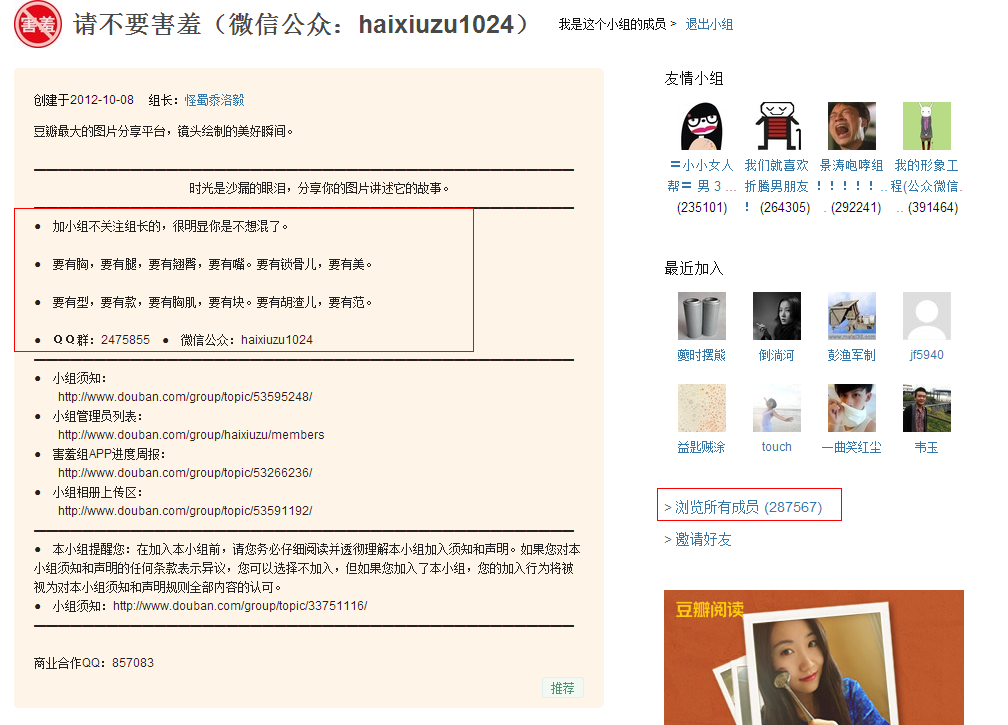Screen dimensions: 1008x725
Task: Click the 小组相册上传区 label
Action: coord(98,492)
